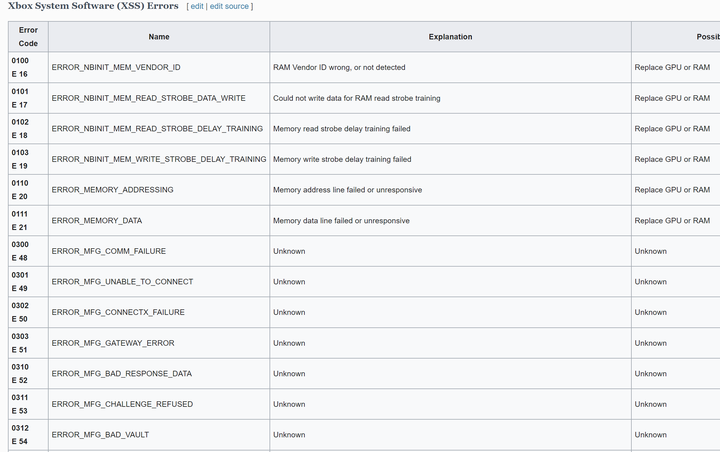Select the ERROR_MEMORY_DATA row name
720x452 pixels.
point(96,220)
